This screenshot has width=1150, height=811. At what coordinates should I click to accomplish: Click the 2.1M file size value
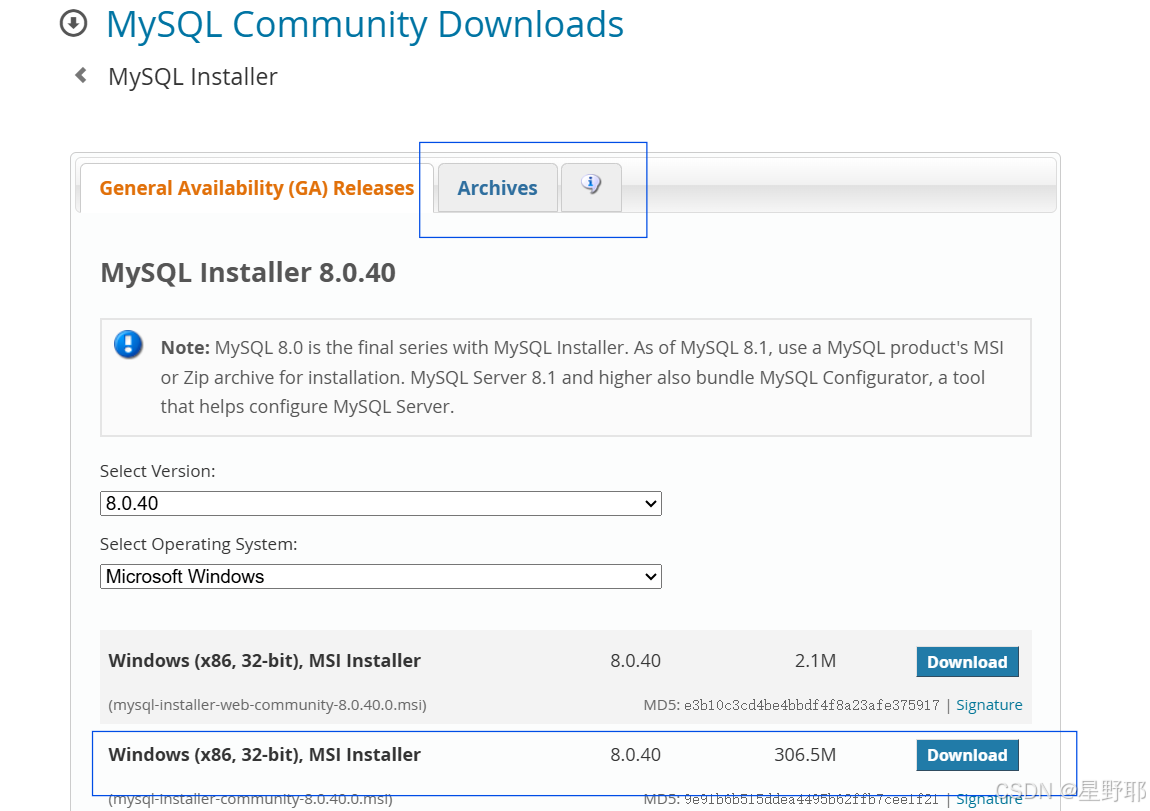click(816, 661)
